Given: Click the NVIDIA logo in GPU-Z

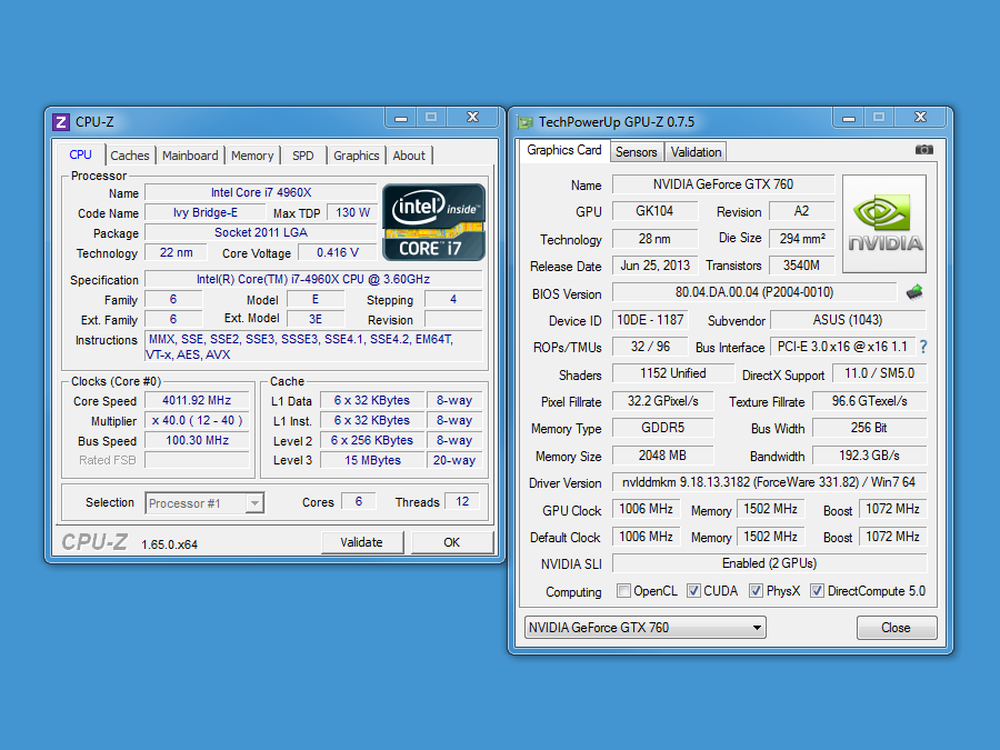Looking at the screenshot, I should tap(885, 224).
